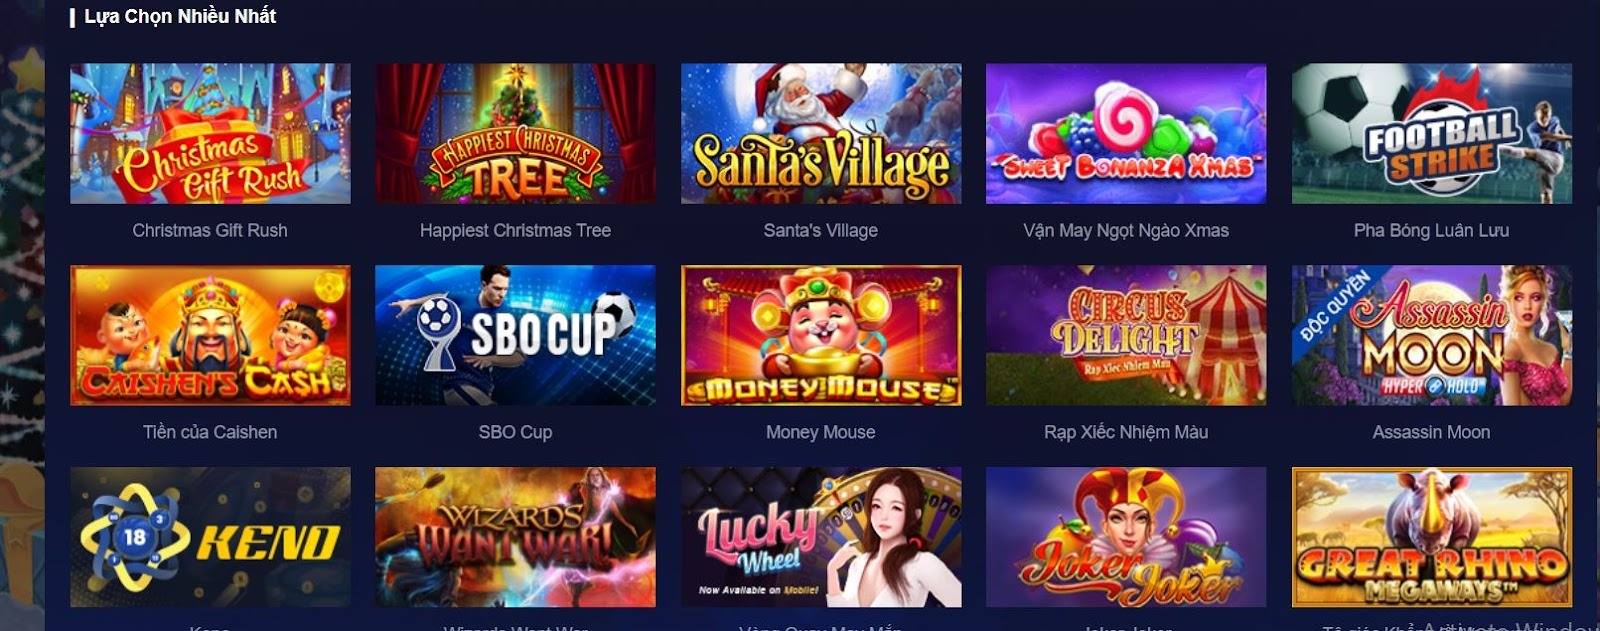Open the Circus Delight game image
This screenshot has height=631, width=1600.
pos(1126,335)
